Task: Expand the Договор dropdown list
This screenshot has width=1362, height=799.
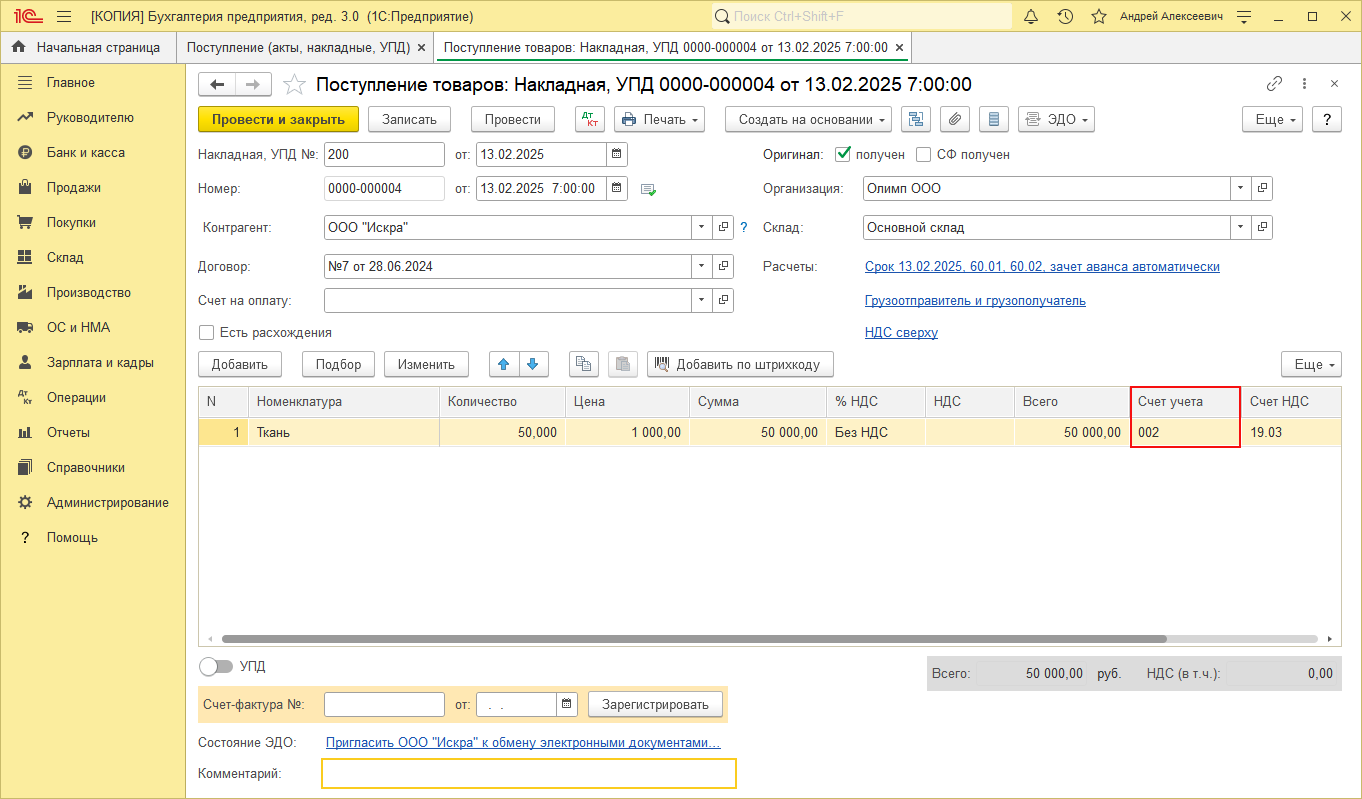Action: [702, 267]
